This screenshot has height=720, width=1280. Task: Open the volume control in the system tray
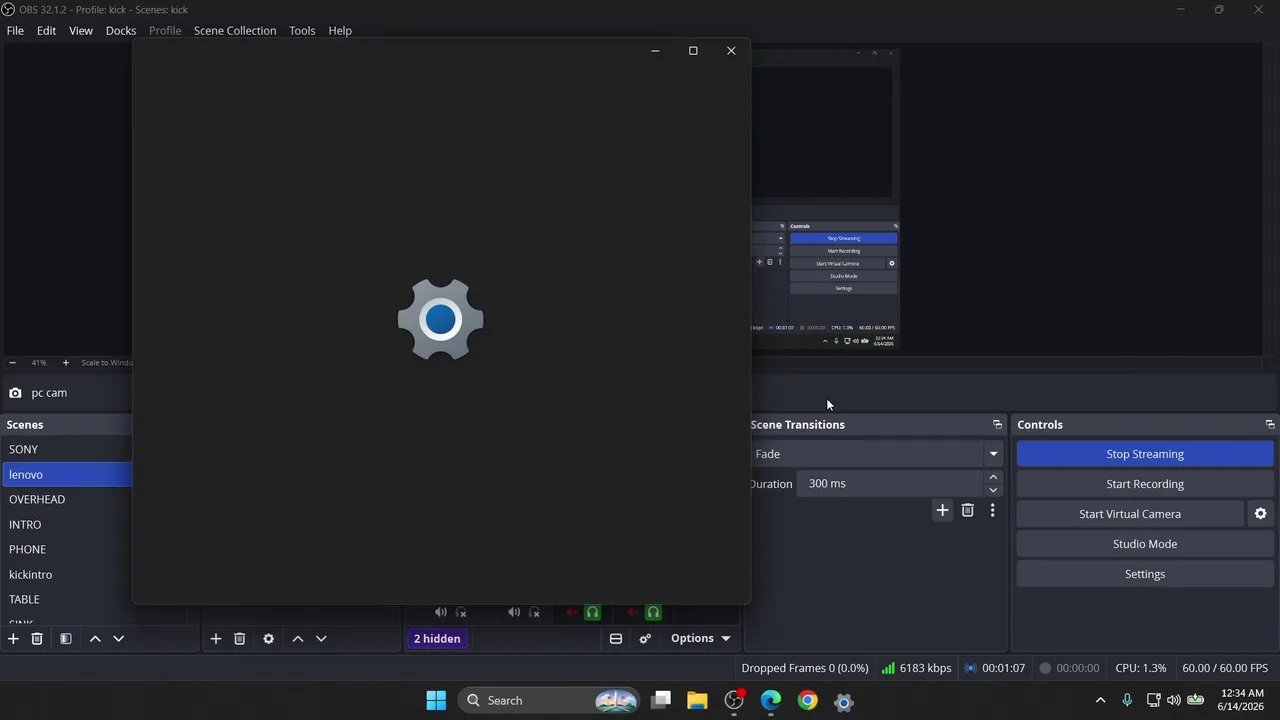point(1173,700)
